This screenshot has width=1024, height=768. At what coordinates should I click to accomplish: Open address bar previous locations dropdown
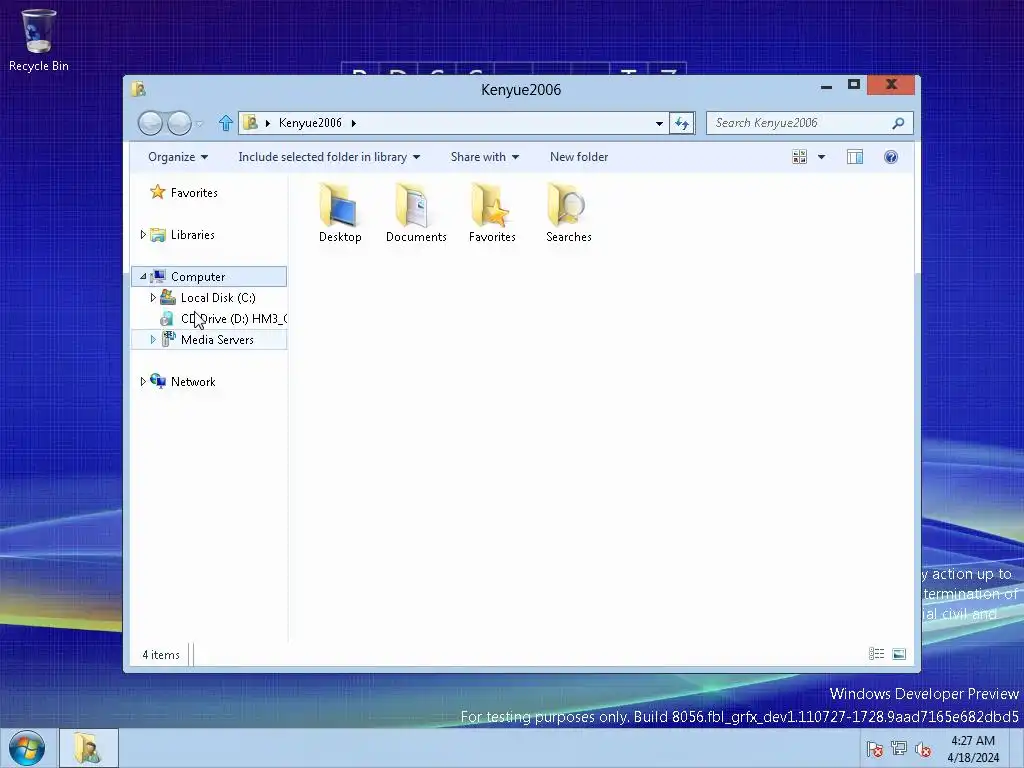pos(659,123)
